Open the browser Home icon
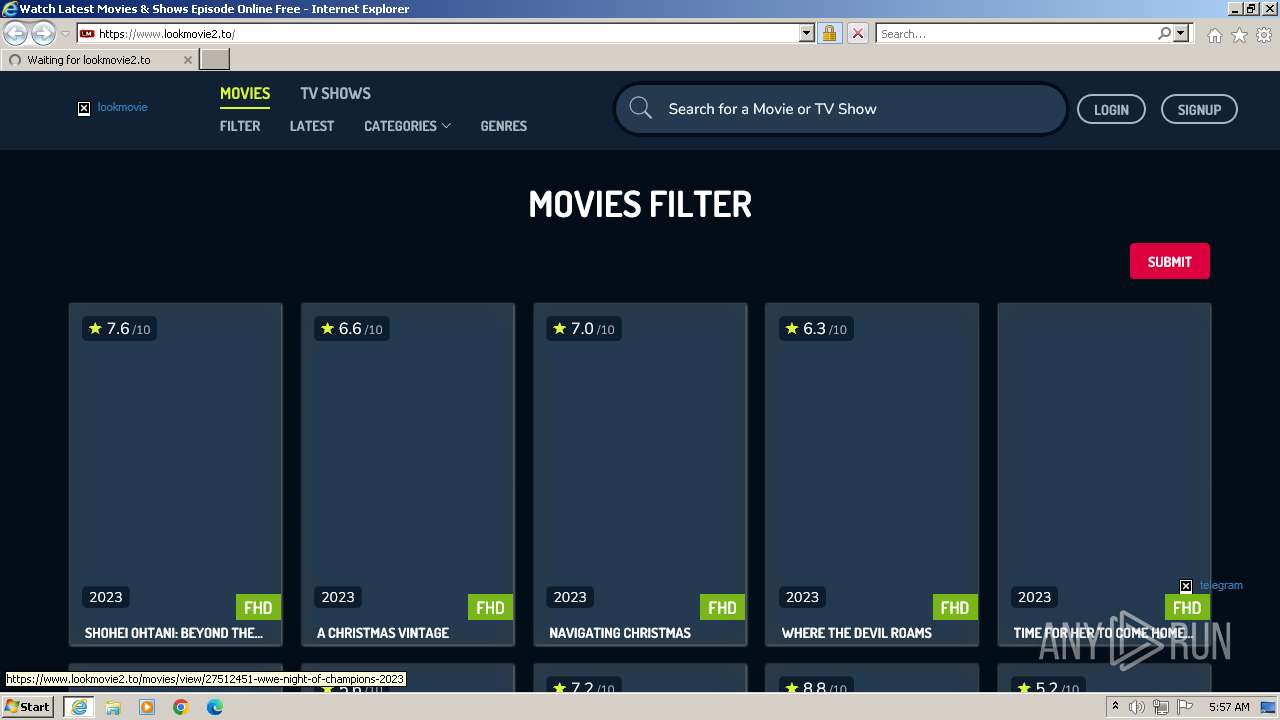Image resolution: width=1280 pixels, height=720 pixels. (1214, 35)
